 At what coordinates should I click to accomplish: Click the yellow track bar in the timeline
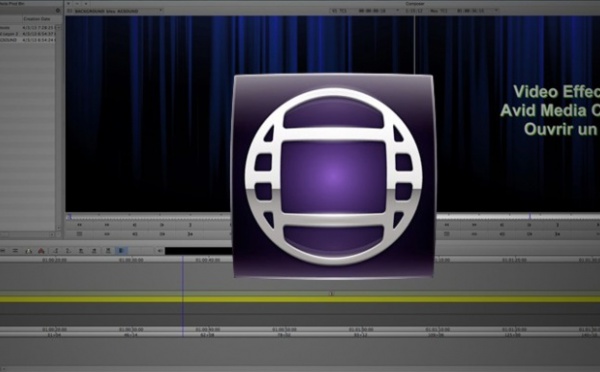(300, 299)
